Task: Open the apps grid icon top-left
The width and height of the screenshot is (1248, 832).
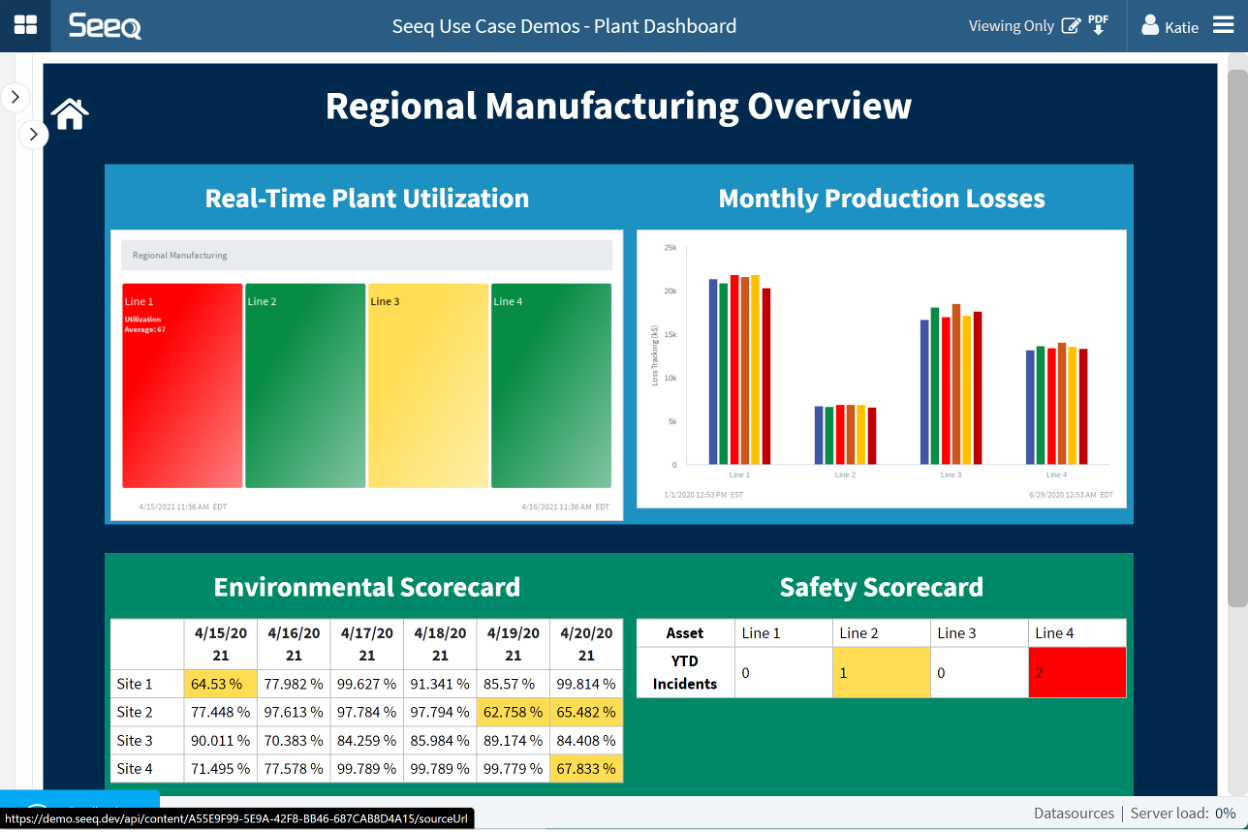Action: point(24,25)
